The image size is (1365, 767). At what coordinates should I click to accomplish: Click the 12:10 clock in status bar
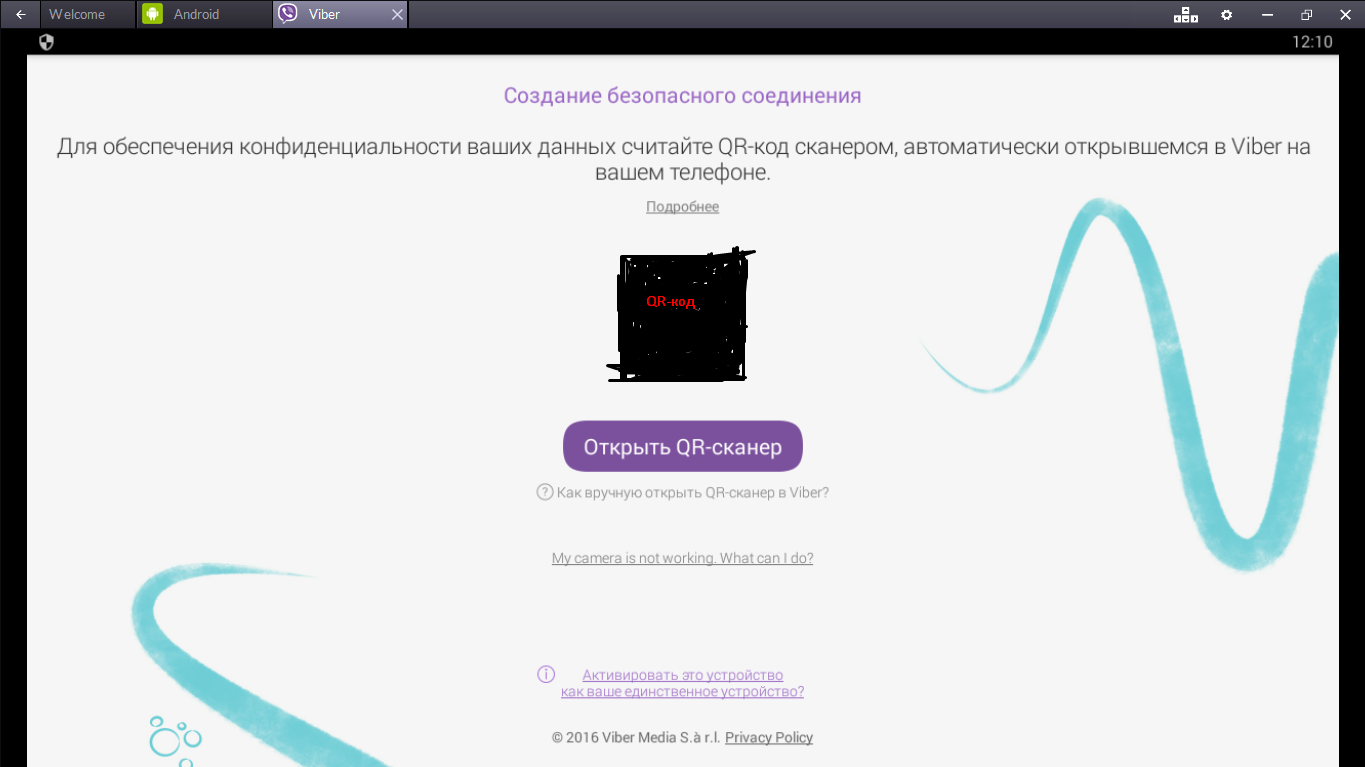[1312, 42]
